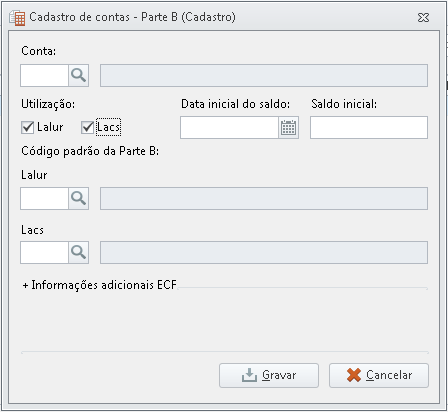Click the Lacs code search magnifier icon

click(79, 252)
